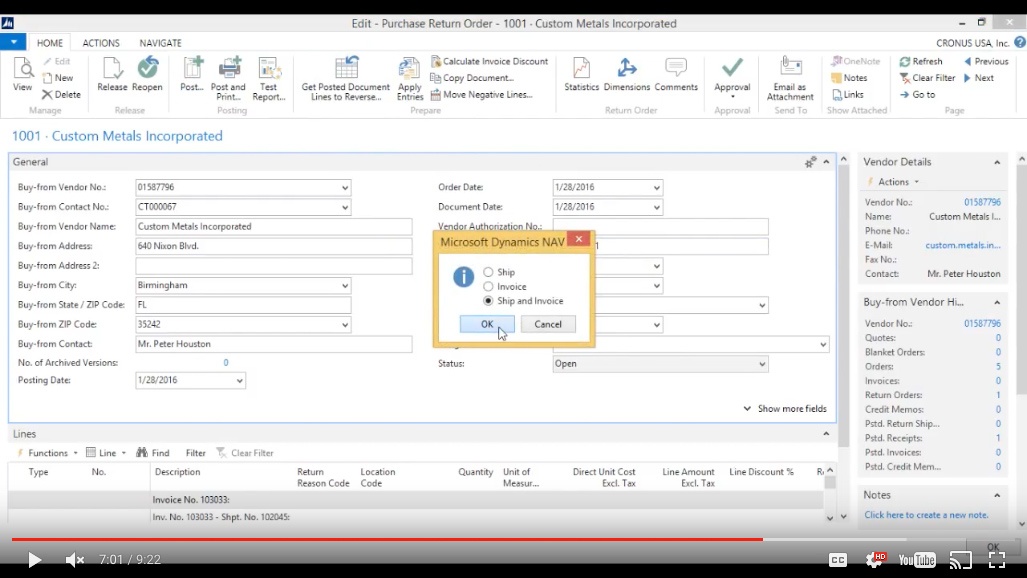This screenshot has height=578, width=1027.
Task: Reopen the purchase return order
Action: coord(147,75)
